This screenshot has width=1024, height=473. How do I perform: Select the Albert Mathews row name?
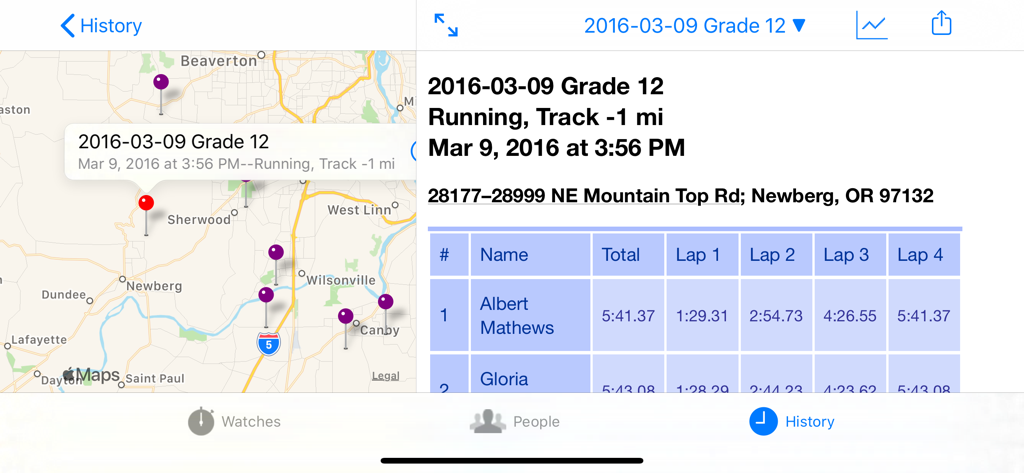[517, 316]
